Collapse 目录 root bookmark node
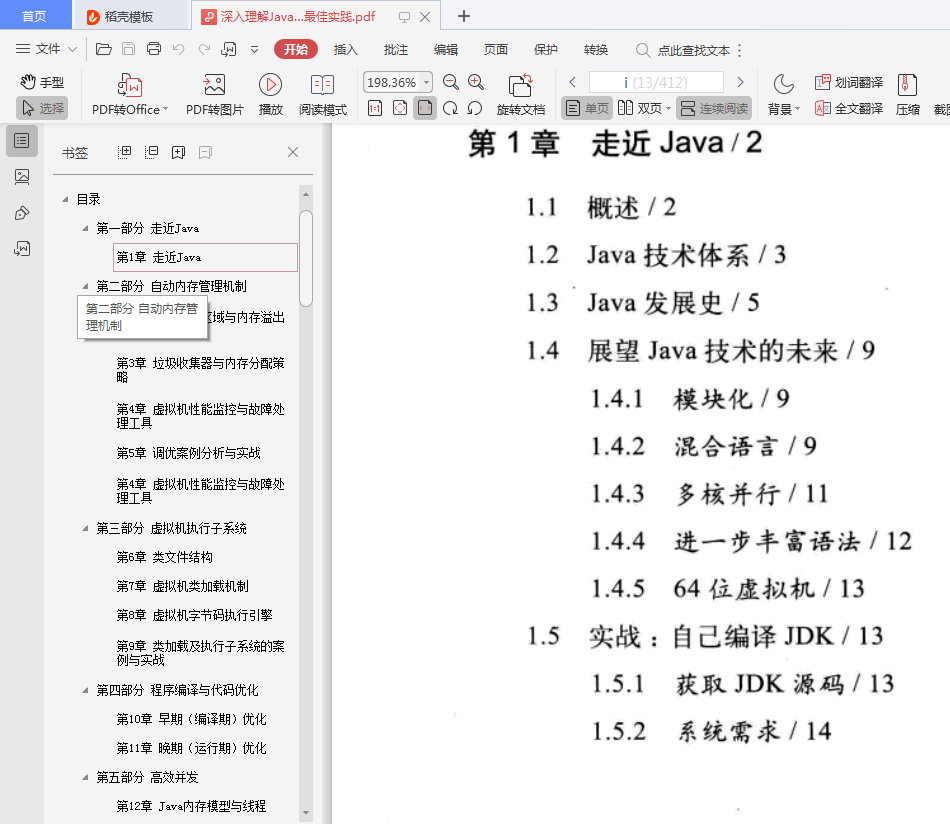The height and width of the screenshot is (824, 950). click(65, 199)
